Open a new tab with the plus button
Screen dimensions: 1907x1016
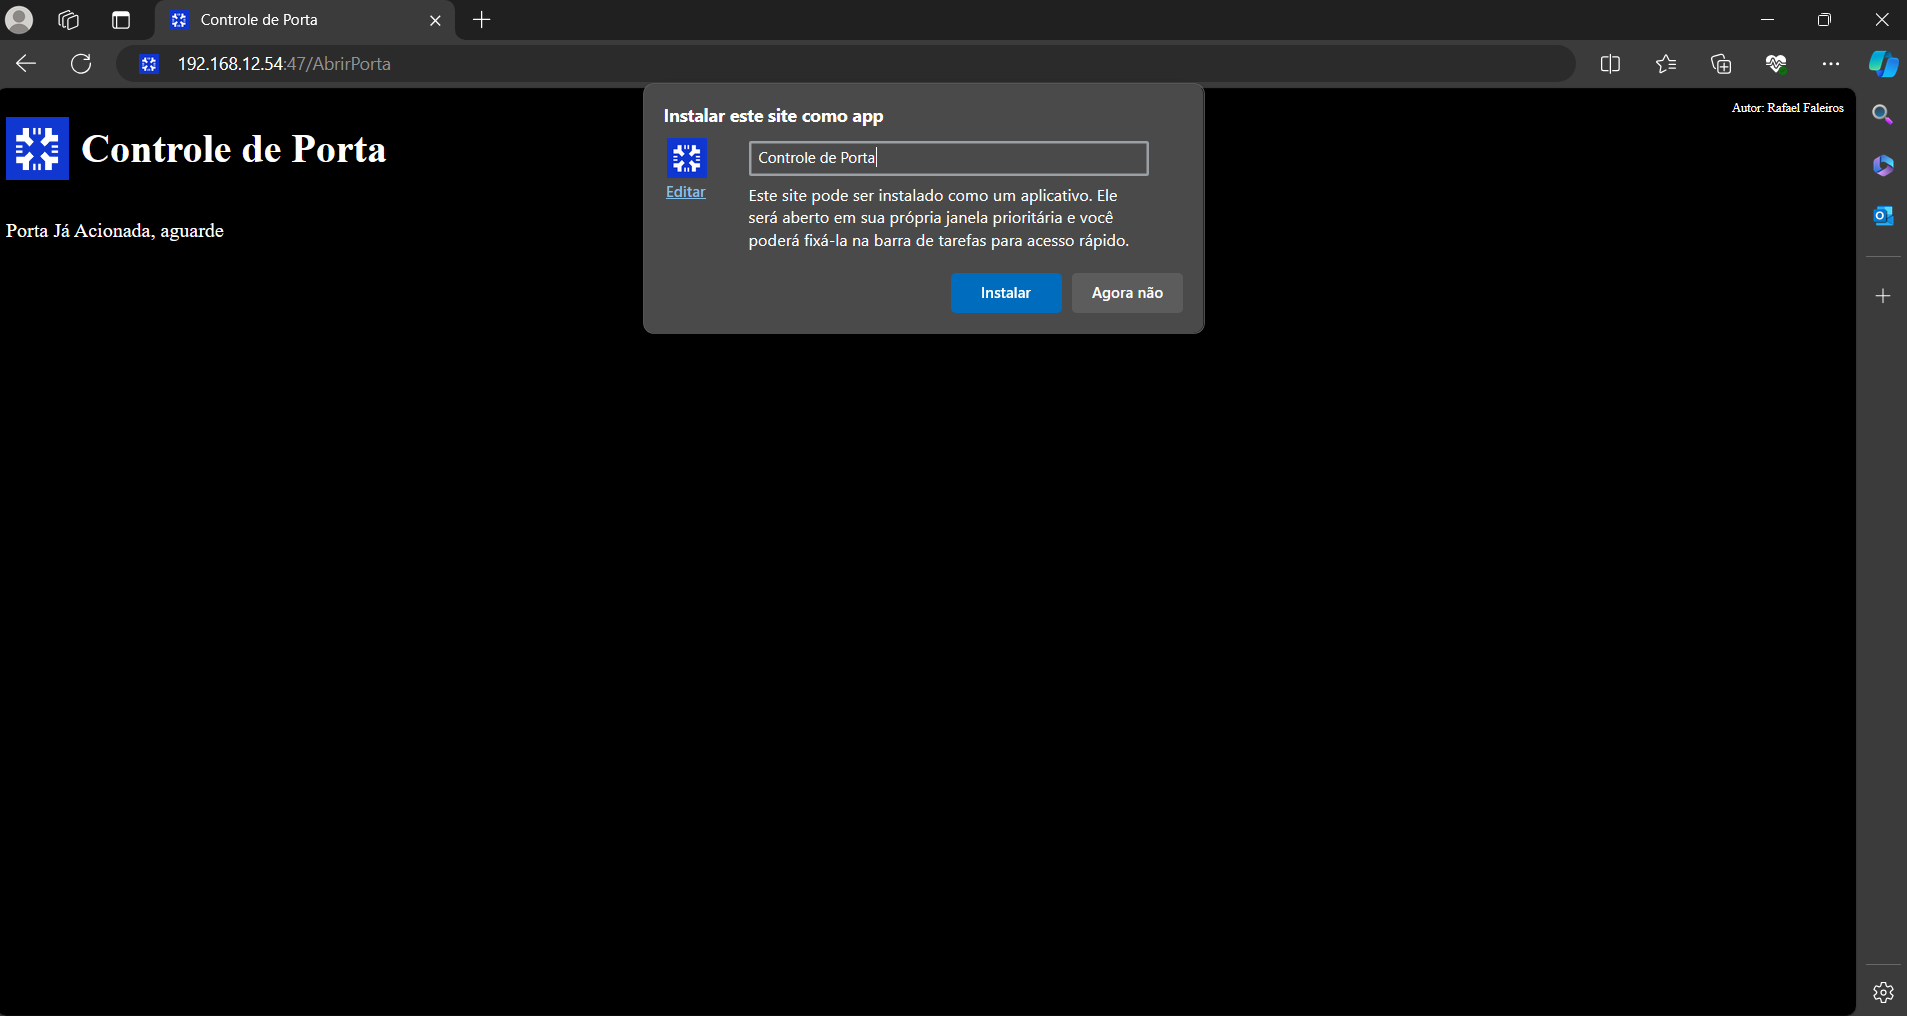481,20
